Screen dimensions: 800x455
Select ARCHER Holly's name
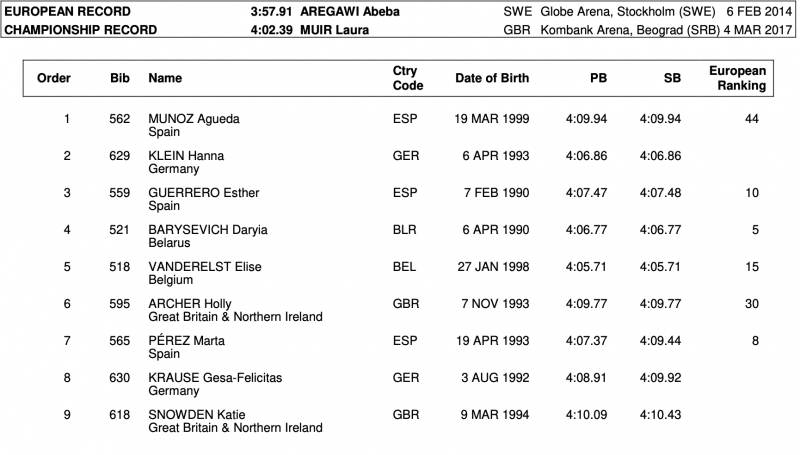point(190,304)
